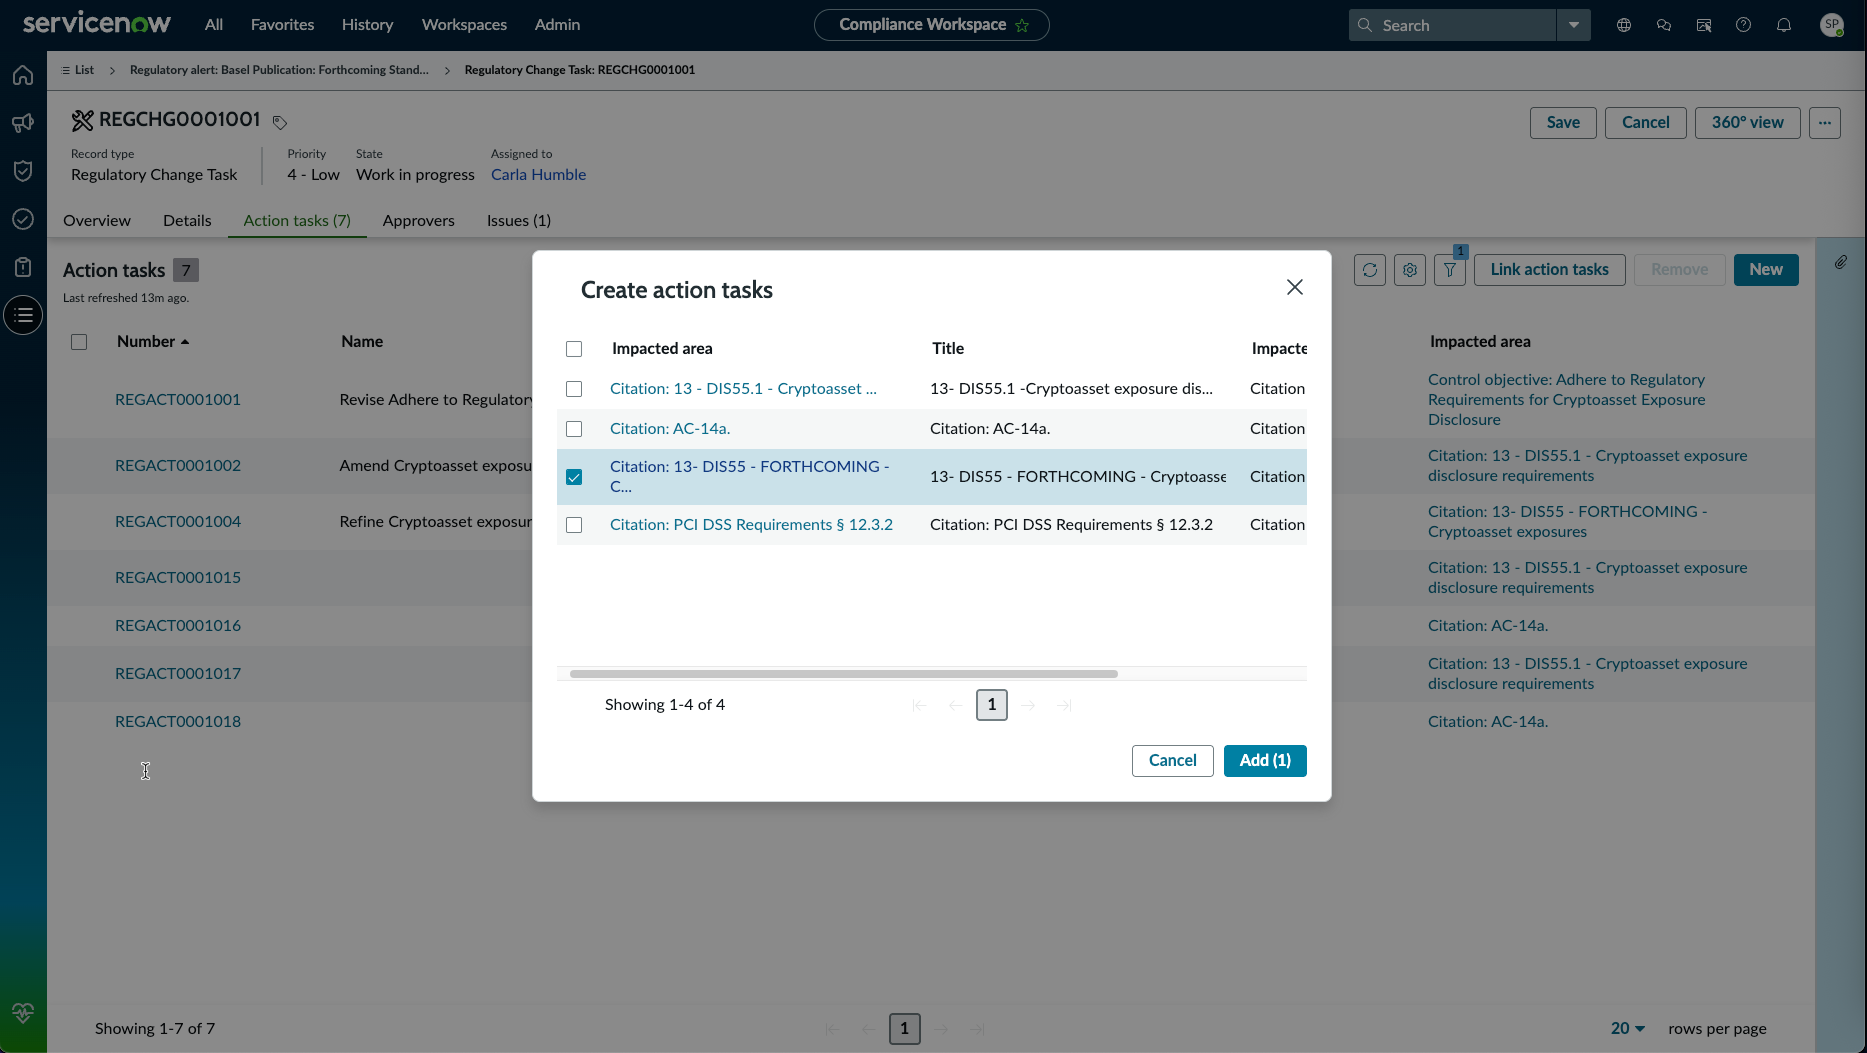The height and width of the screenshot is (1053, 1867).
Task: Open the notifications bell icon
Action: coord(1784,25)
